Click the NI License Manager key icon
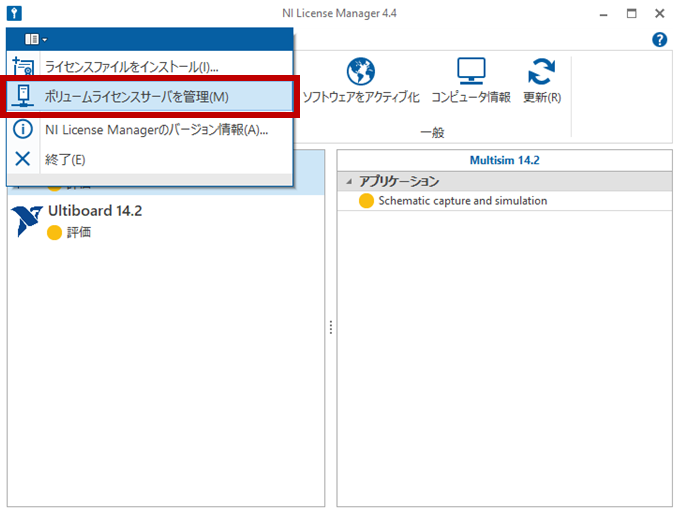Viewport: 678px width, 509px height. click(x=14, y=13)
